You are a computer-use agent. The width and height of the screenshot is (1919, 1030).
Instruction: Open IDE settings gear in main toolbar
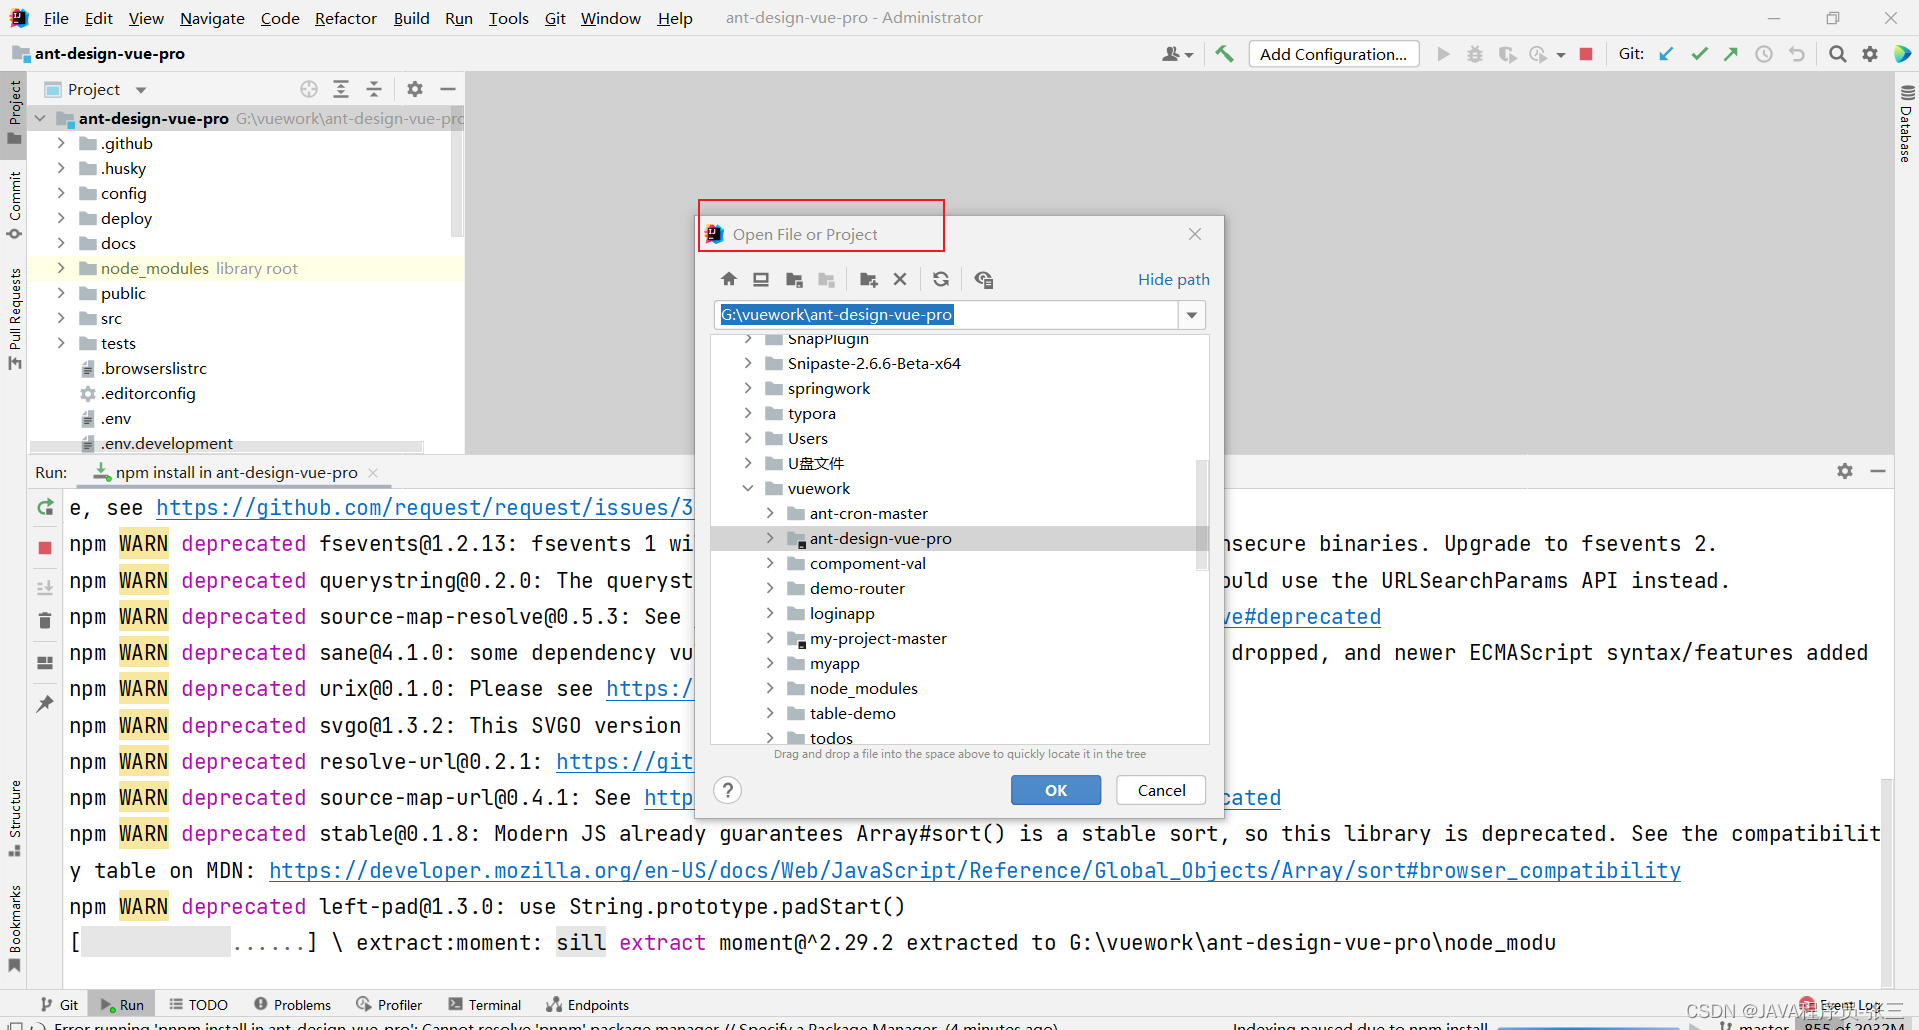tap(1870, 54)
